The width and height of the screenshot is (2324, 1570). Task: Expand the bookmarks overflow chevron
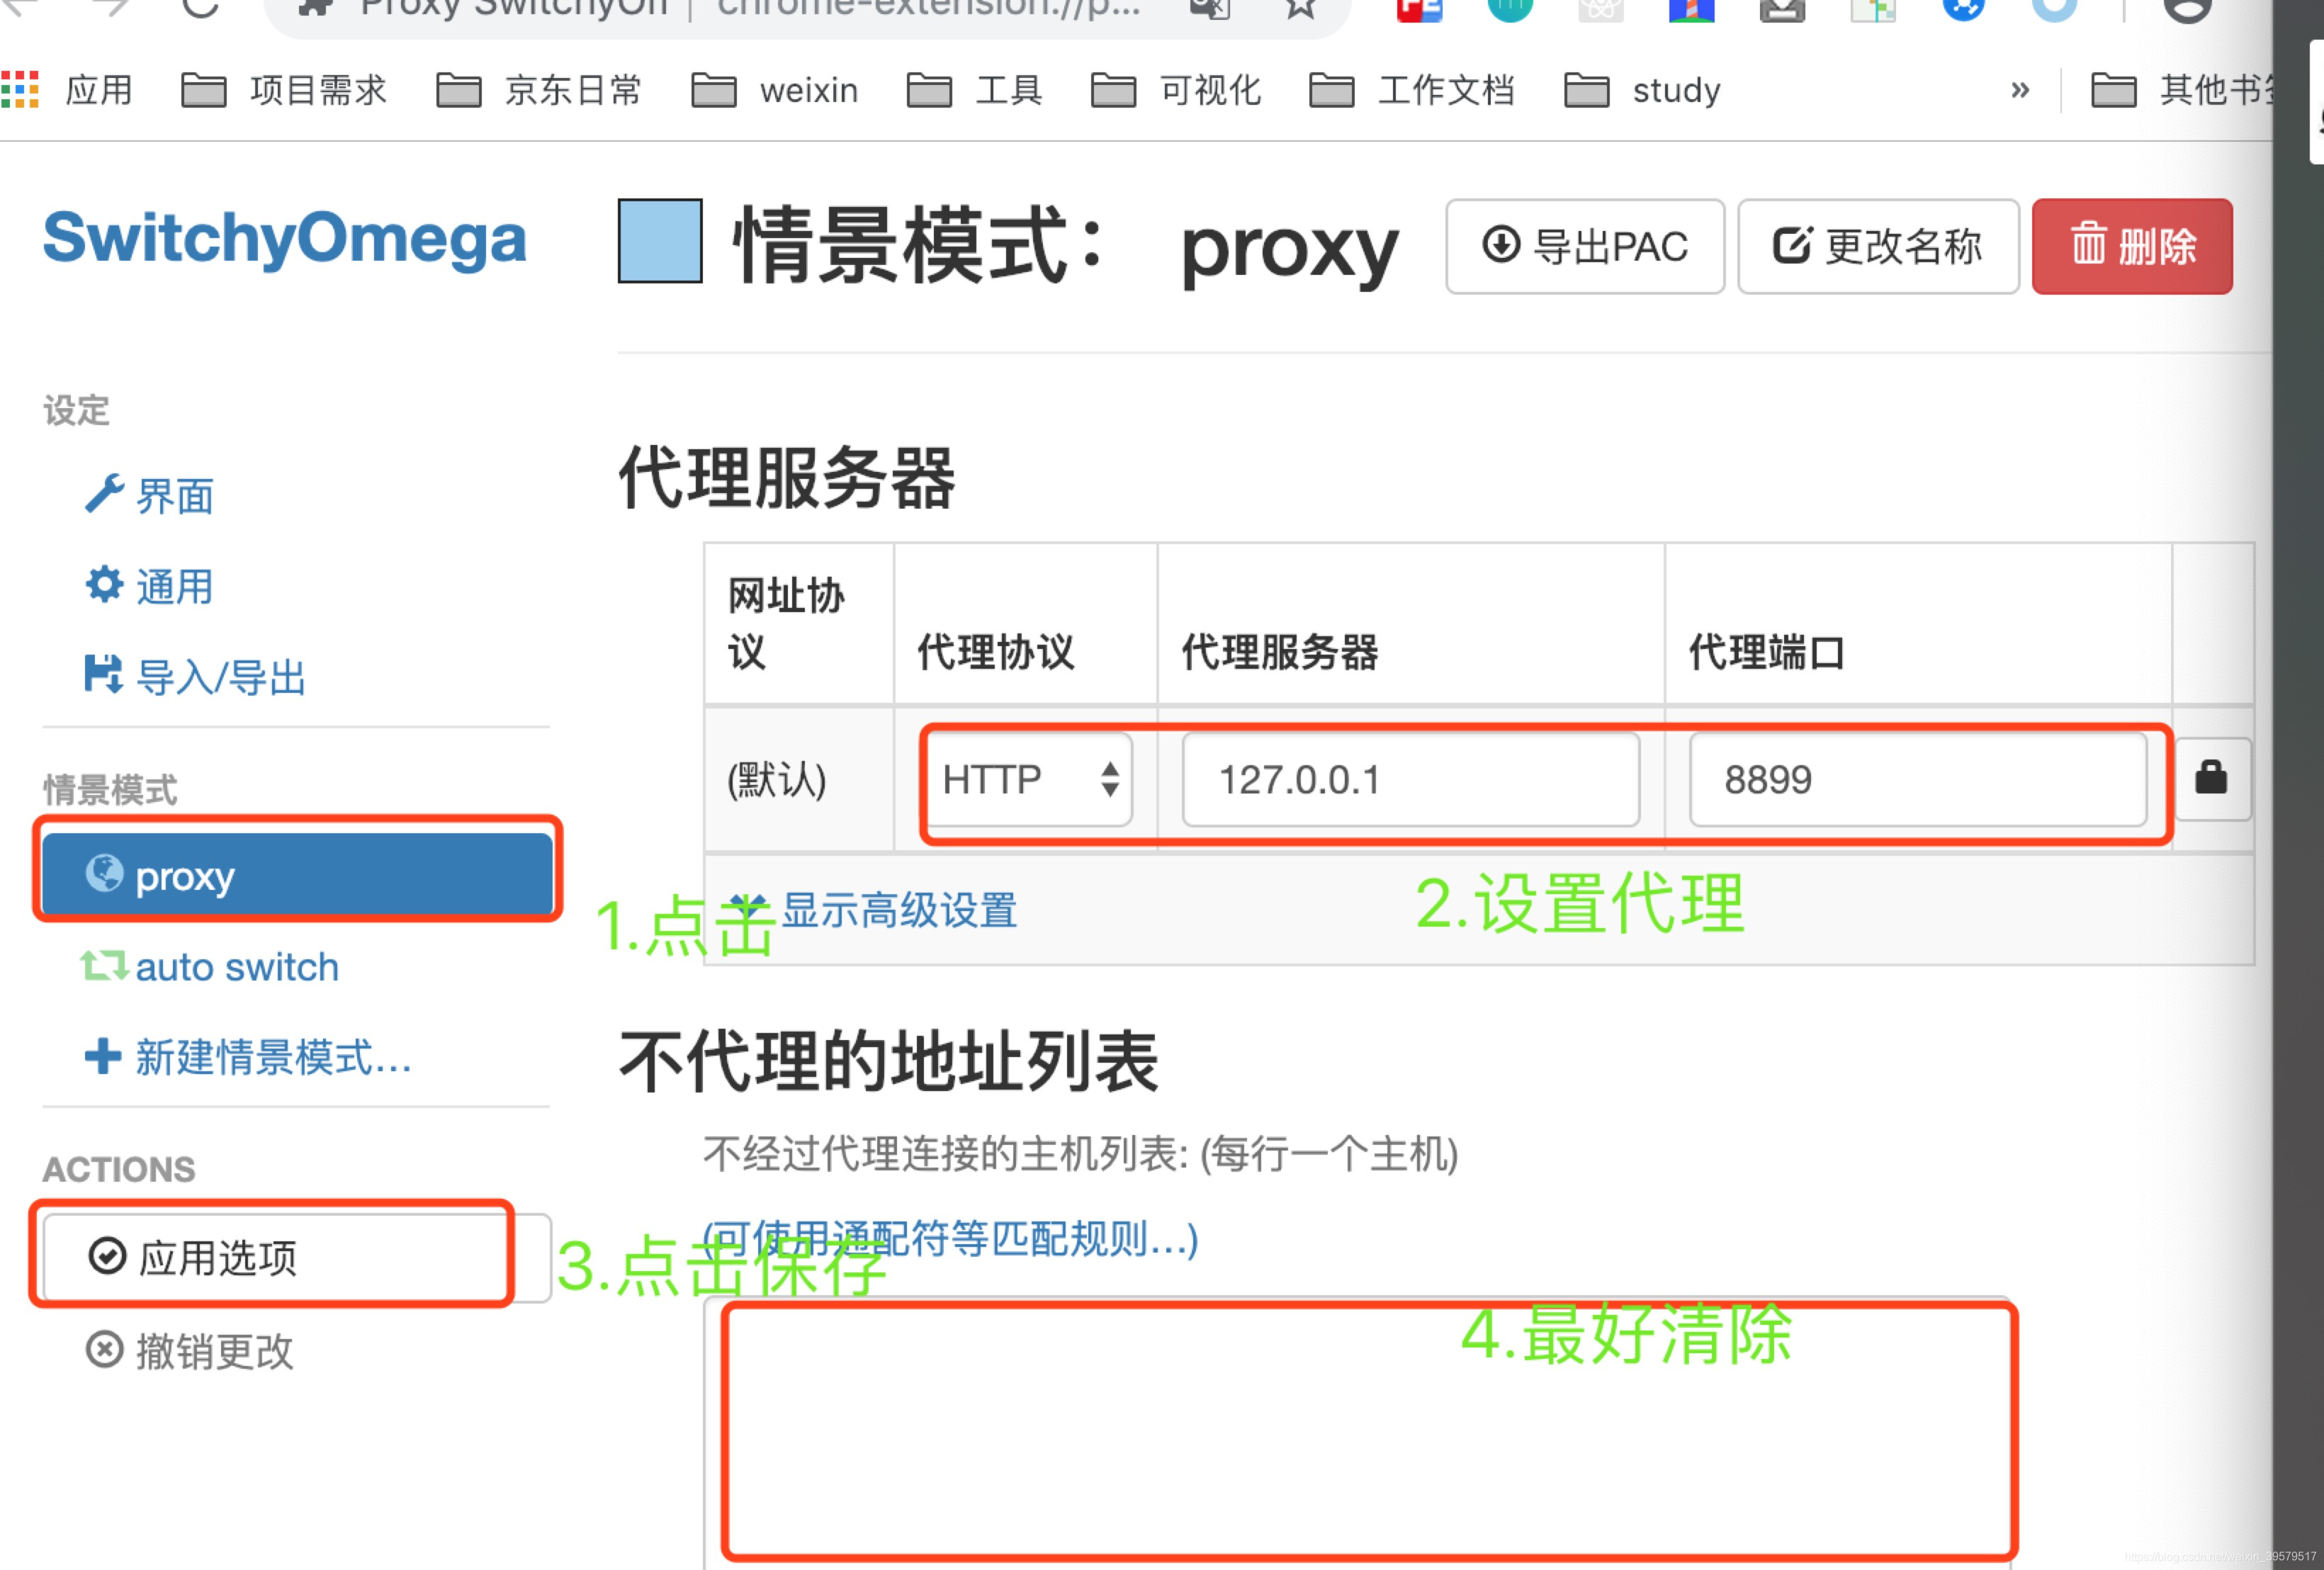(2020, 90)
